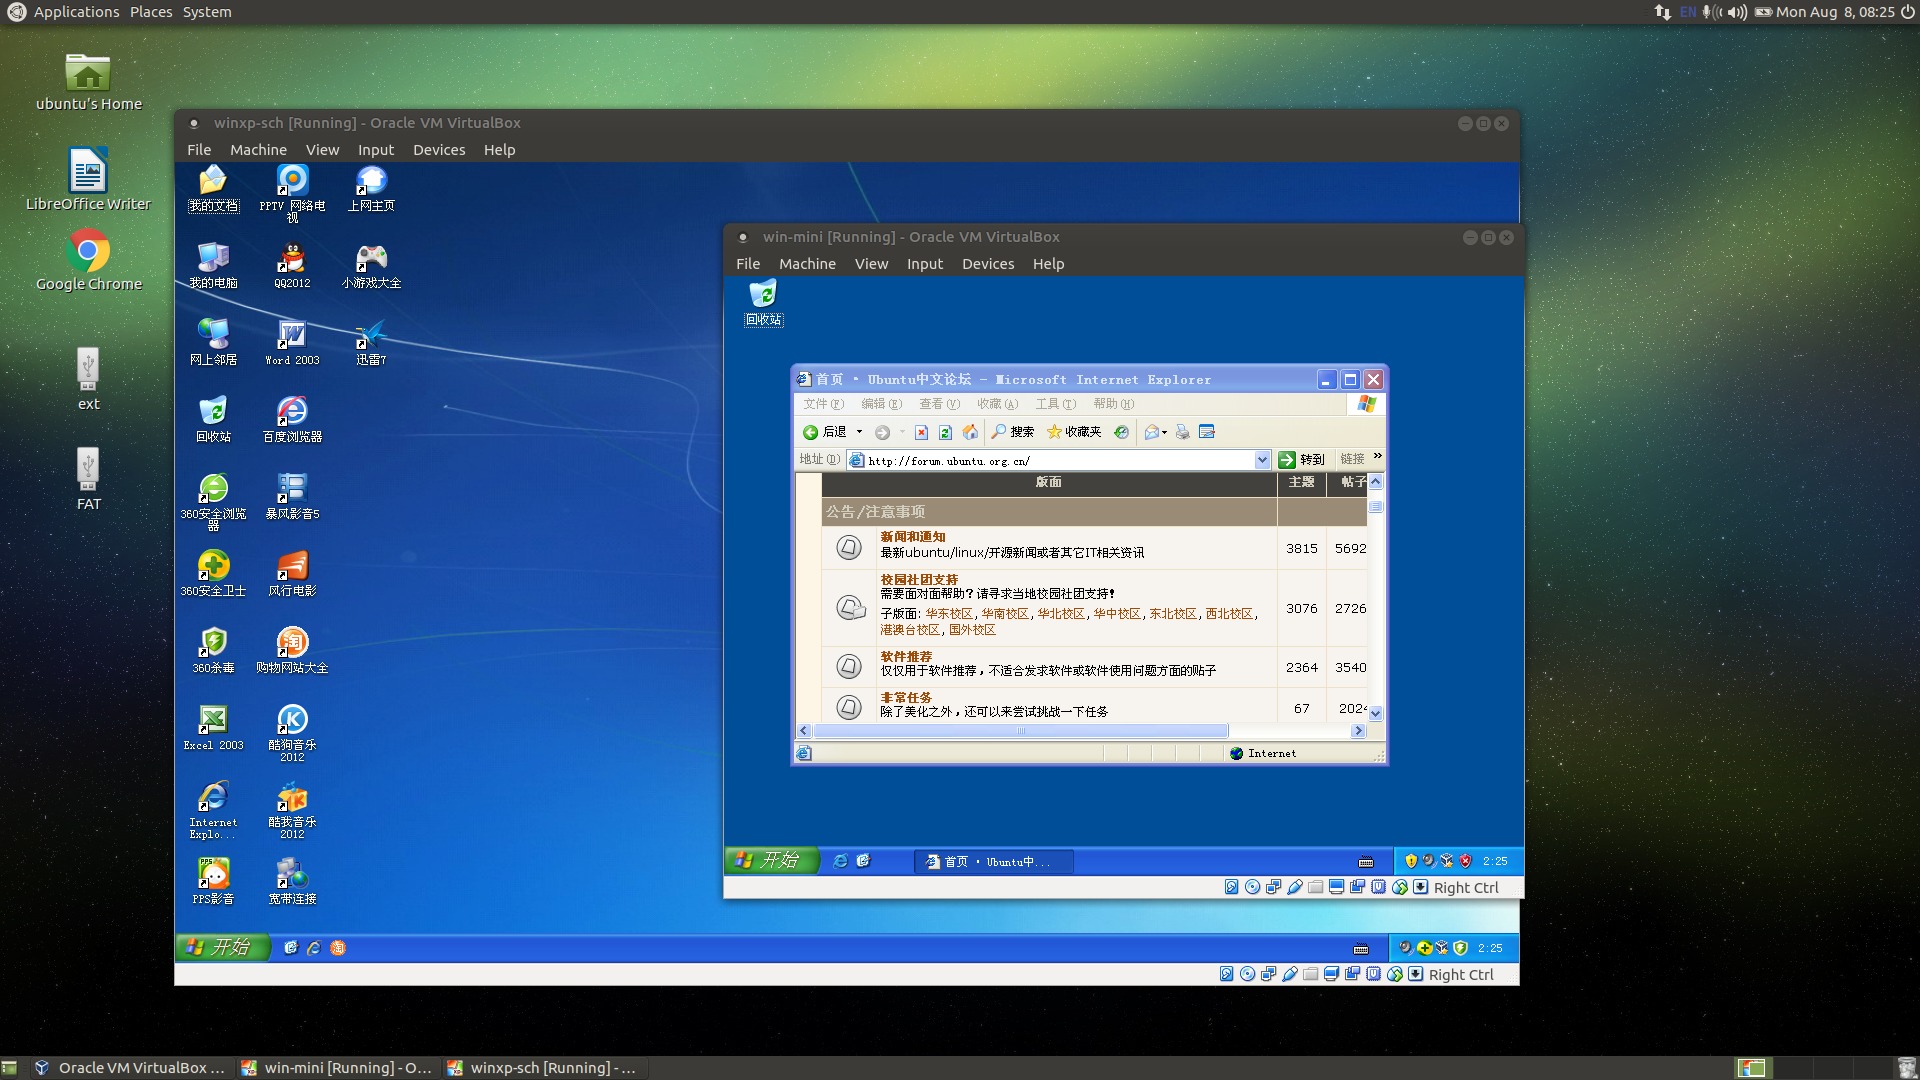The height and width of the screenshot is (1080, 1920).
Task: Open 校园社团支持 forum link
Action: coord(919,580)
